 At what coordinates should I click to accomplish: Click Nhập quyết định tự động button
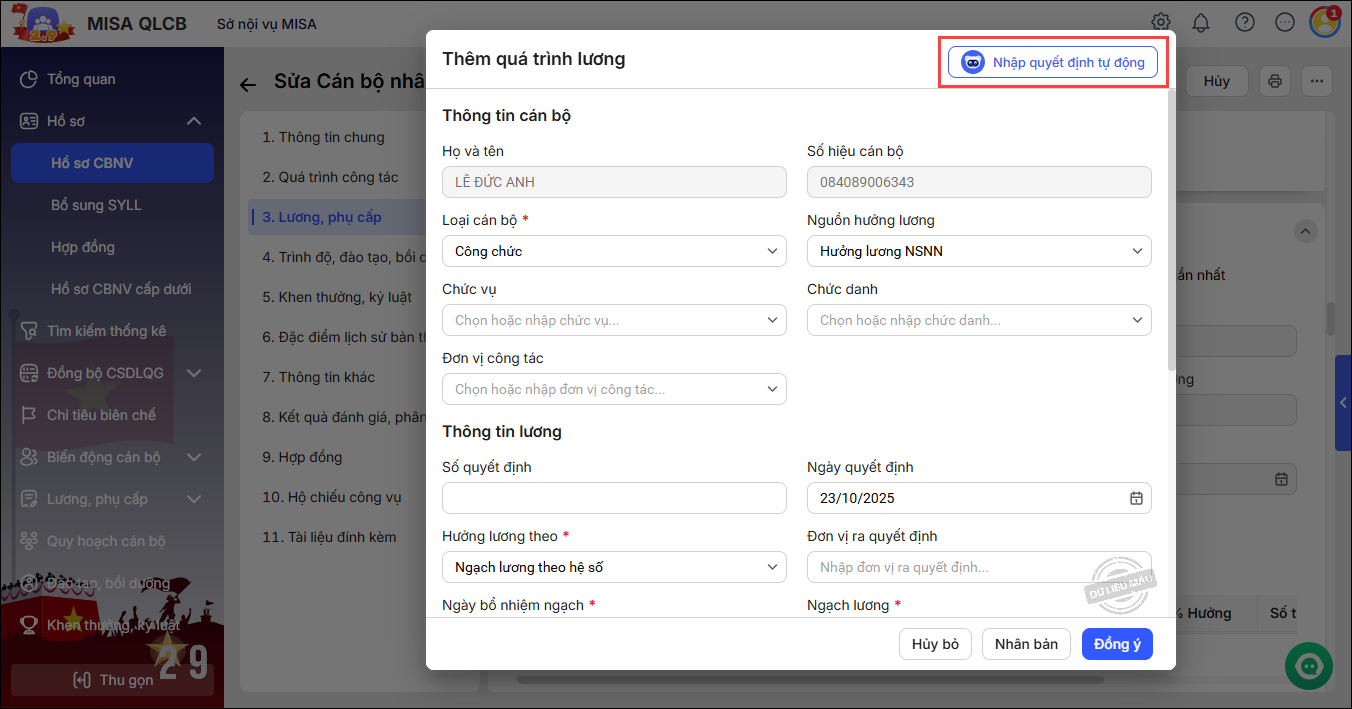click(1053, 62)
